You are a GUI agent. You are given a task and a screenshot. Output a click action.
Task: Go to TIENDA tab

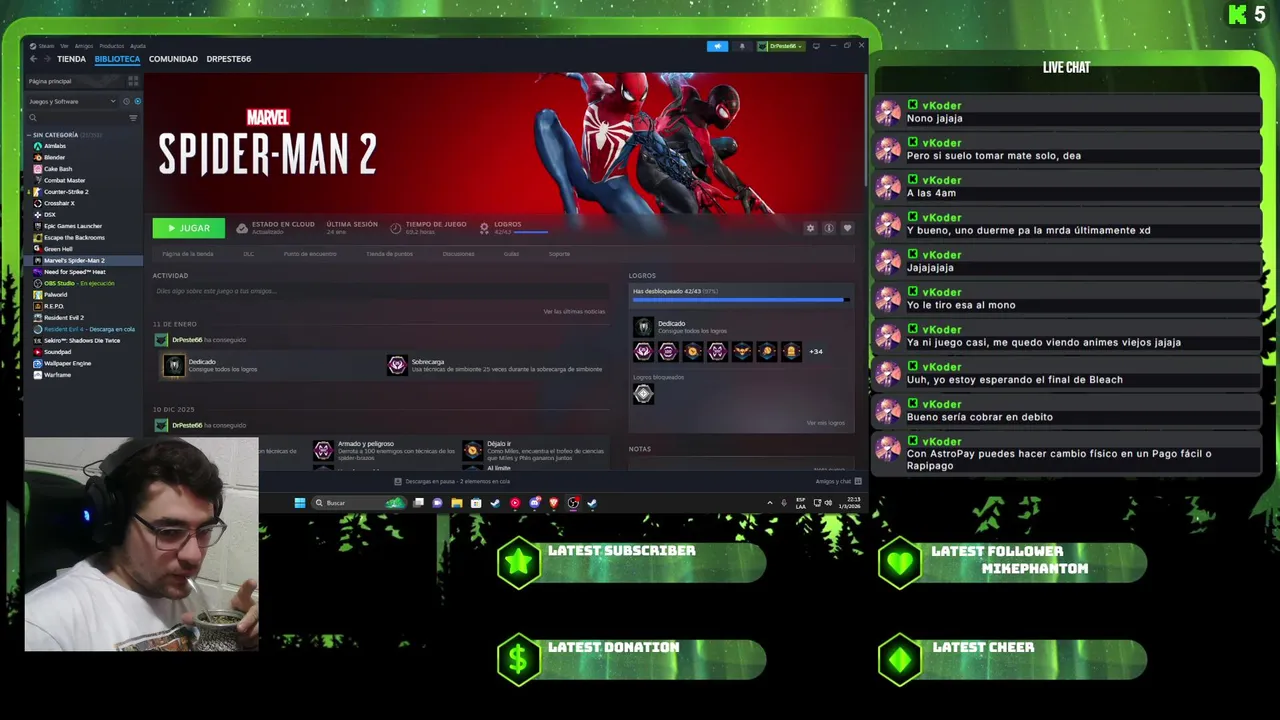click(71, 59)
